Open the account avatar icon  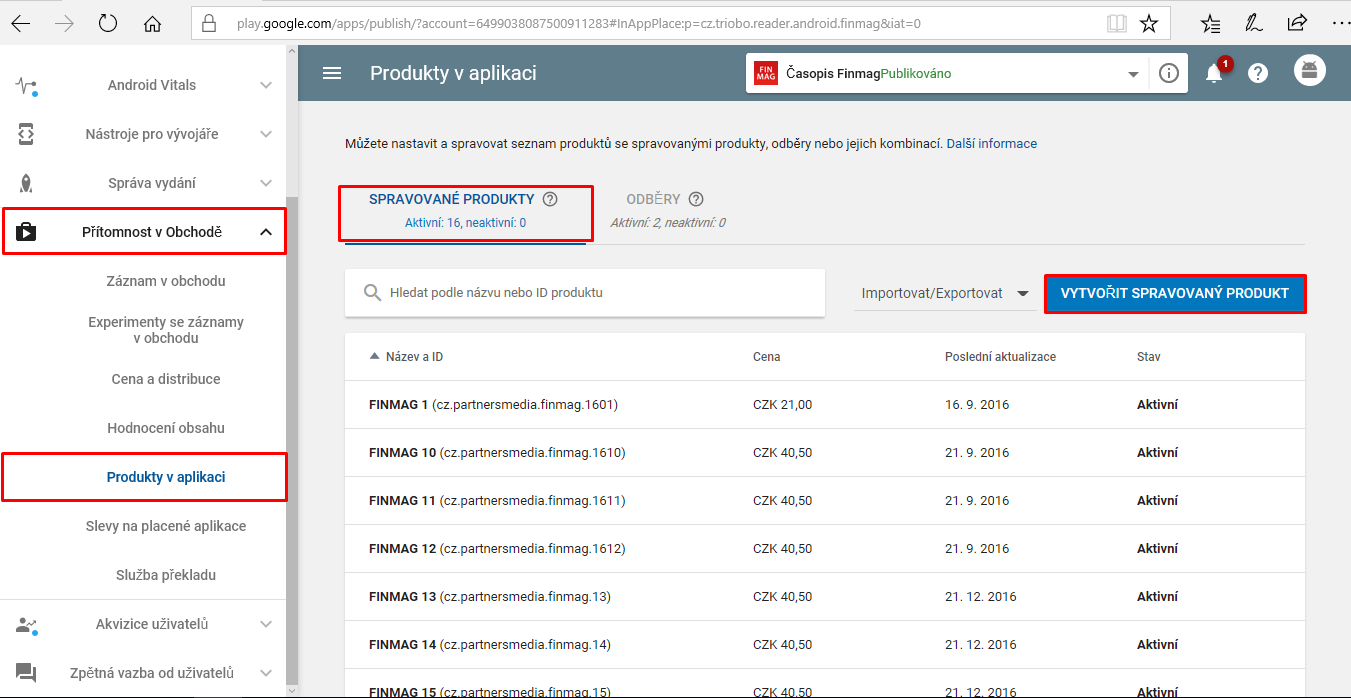[1309, 70]
